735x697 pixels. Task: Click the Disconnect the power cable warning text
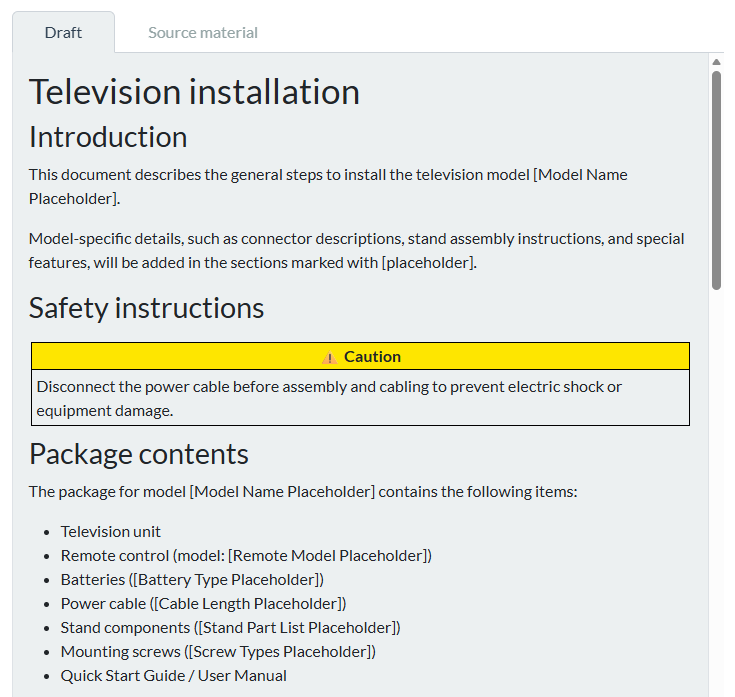pyautogui.click(x=329, y=398)
